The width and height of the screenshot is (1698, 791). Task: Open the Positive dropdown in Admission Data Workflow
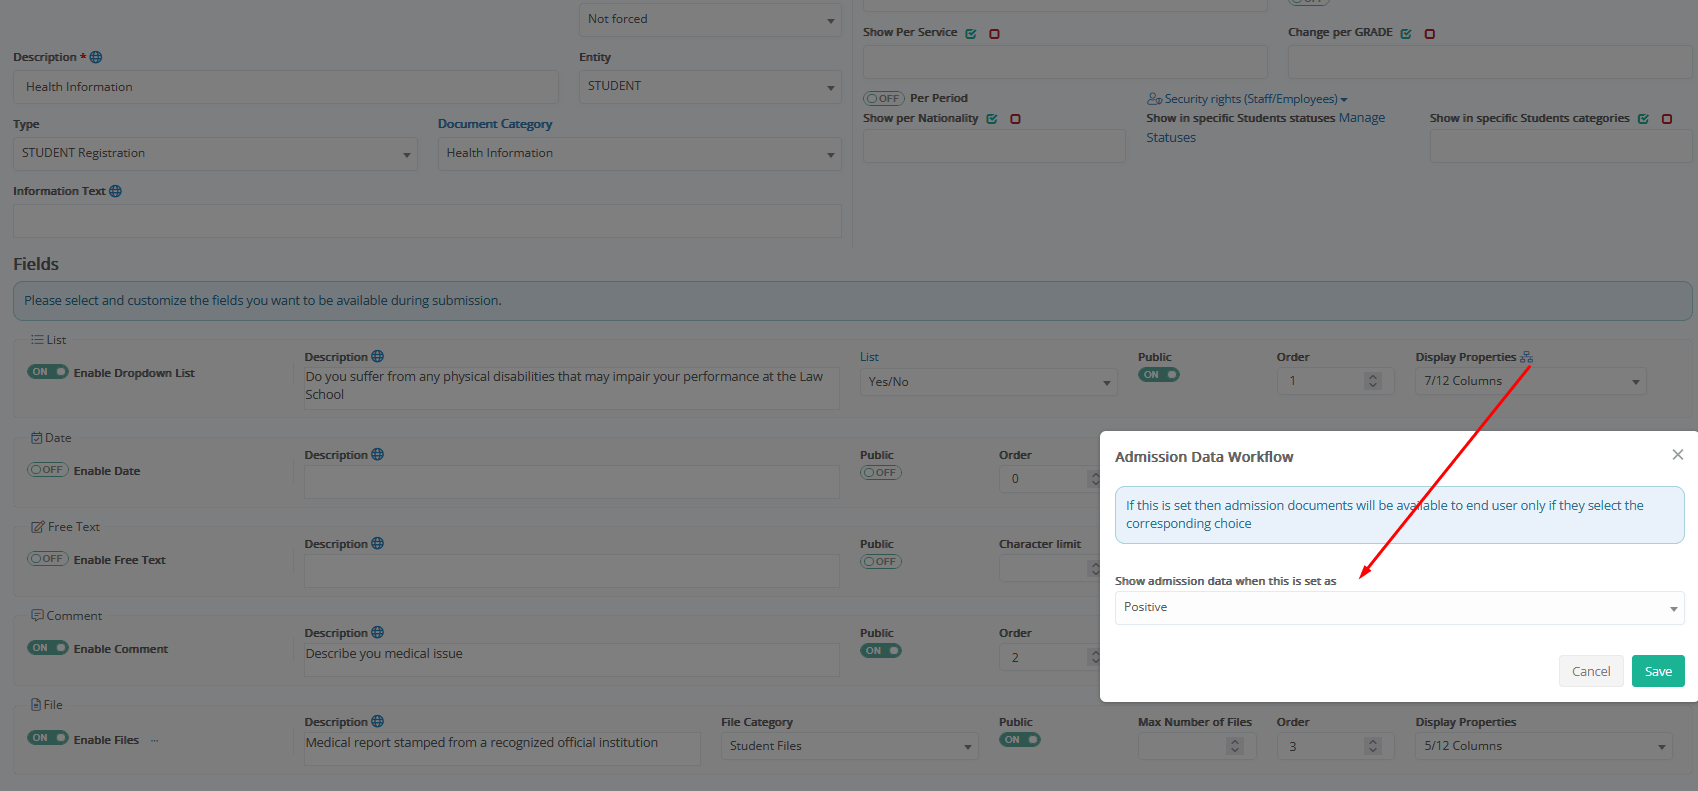[1398, 608]
